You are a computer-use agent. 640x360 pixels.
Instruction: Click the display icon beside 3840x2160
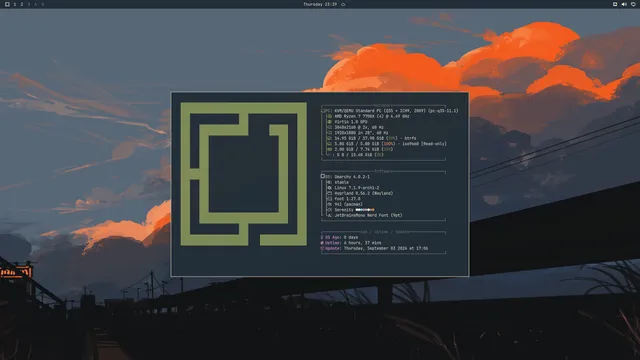pos(329,127)
